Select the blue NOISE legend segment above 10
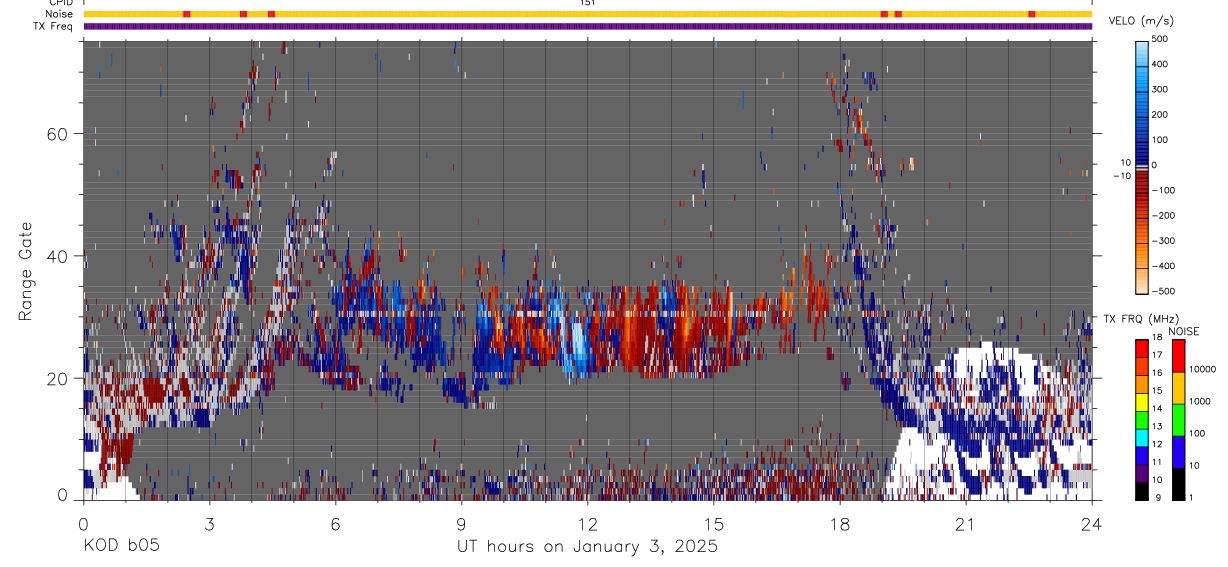 pyautogui.click(x=1178, y=452)
